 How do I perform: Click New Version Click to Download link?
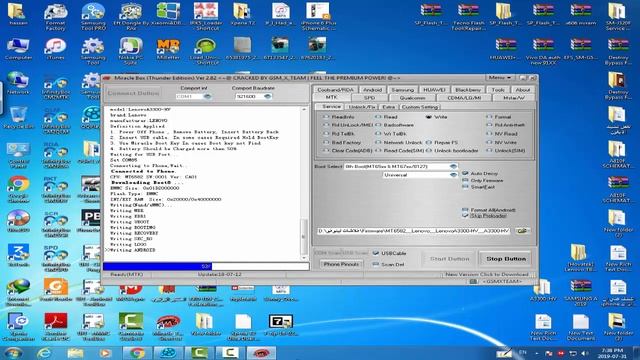pyautogui.click(x=487, y=274)
